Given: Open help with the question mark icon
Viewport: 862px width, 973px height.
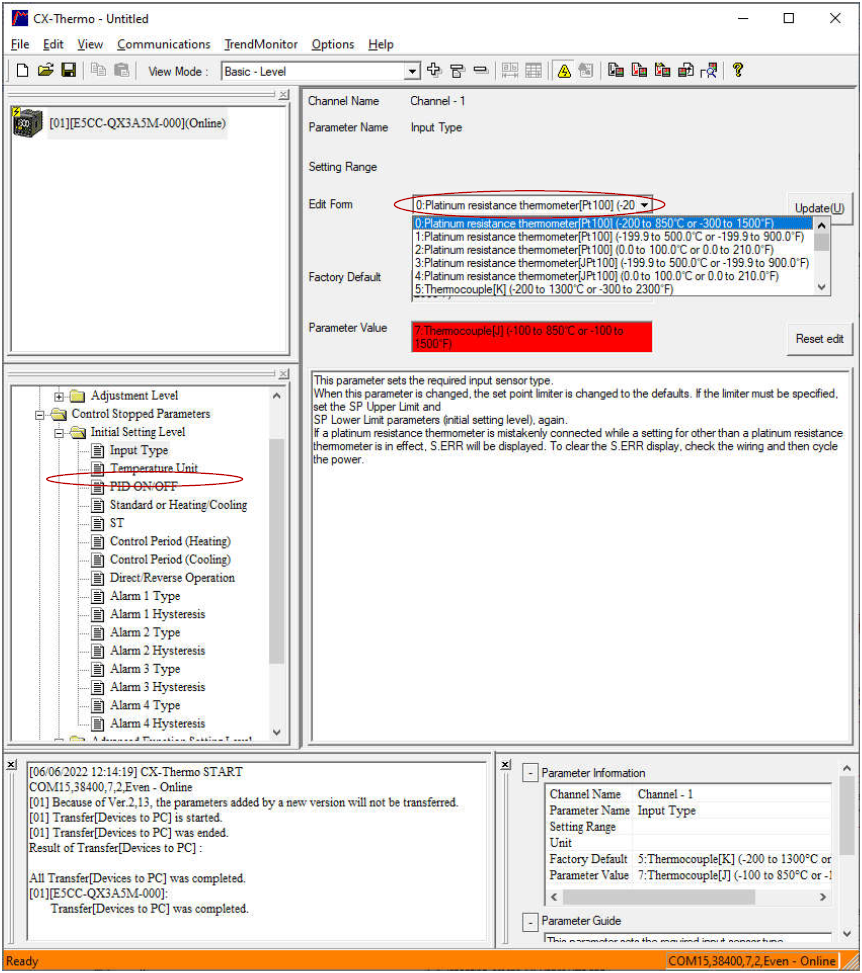Looking at the screenshot, I should (x=738, y=70).
